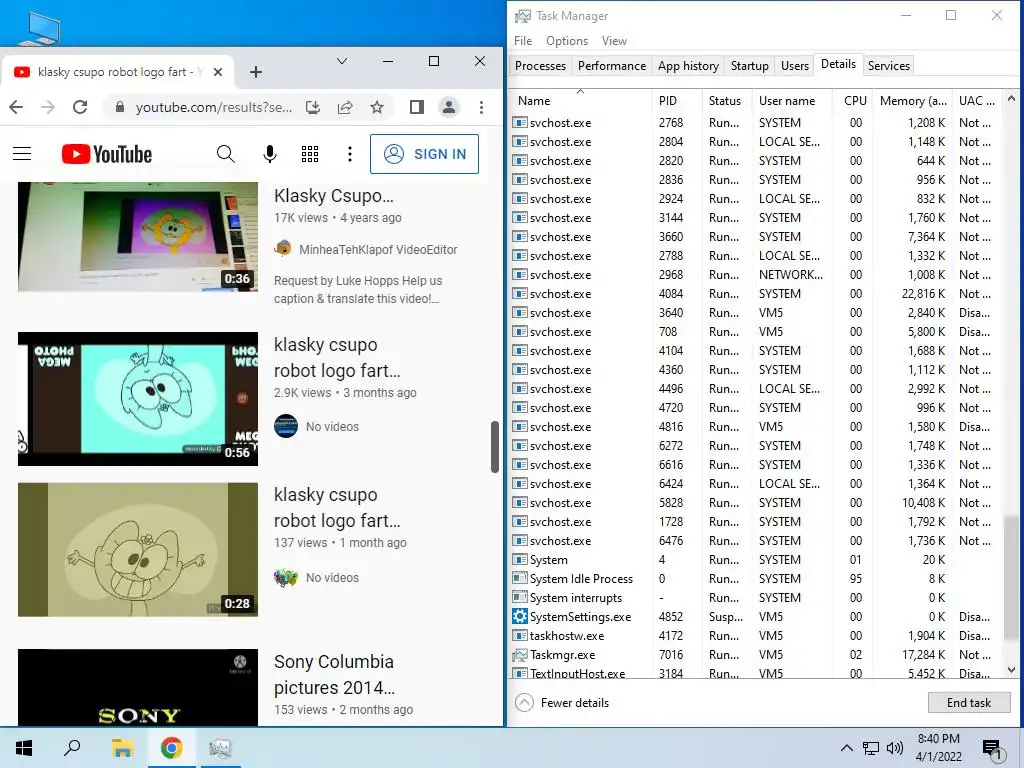Show hidden system tray icons

[846, 748]
